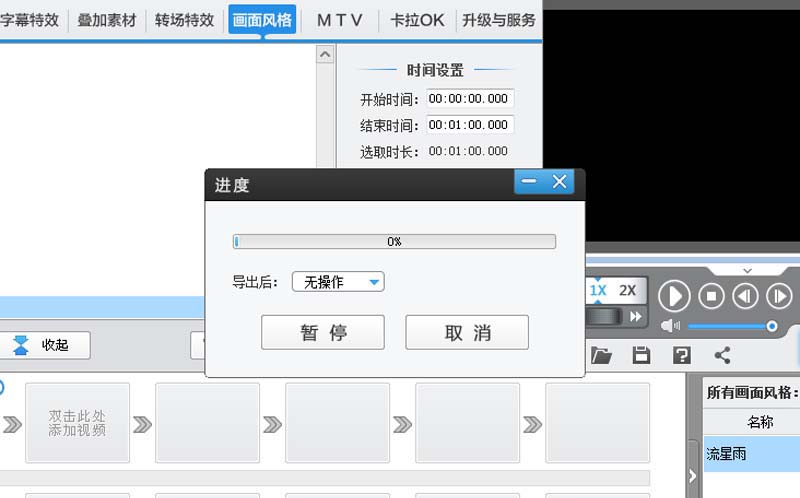Open the 字幕特效 tab
This screenshot has height=498, width=800.
(x=30, y=20)
